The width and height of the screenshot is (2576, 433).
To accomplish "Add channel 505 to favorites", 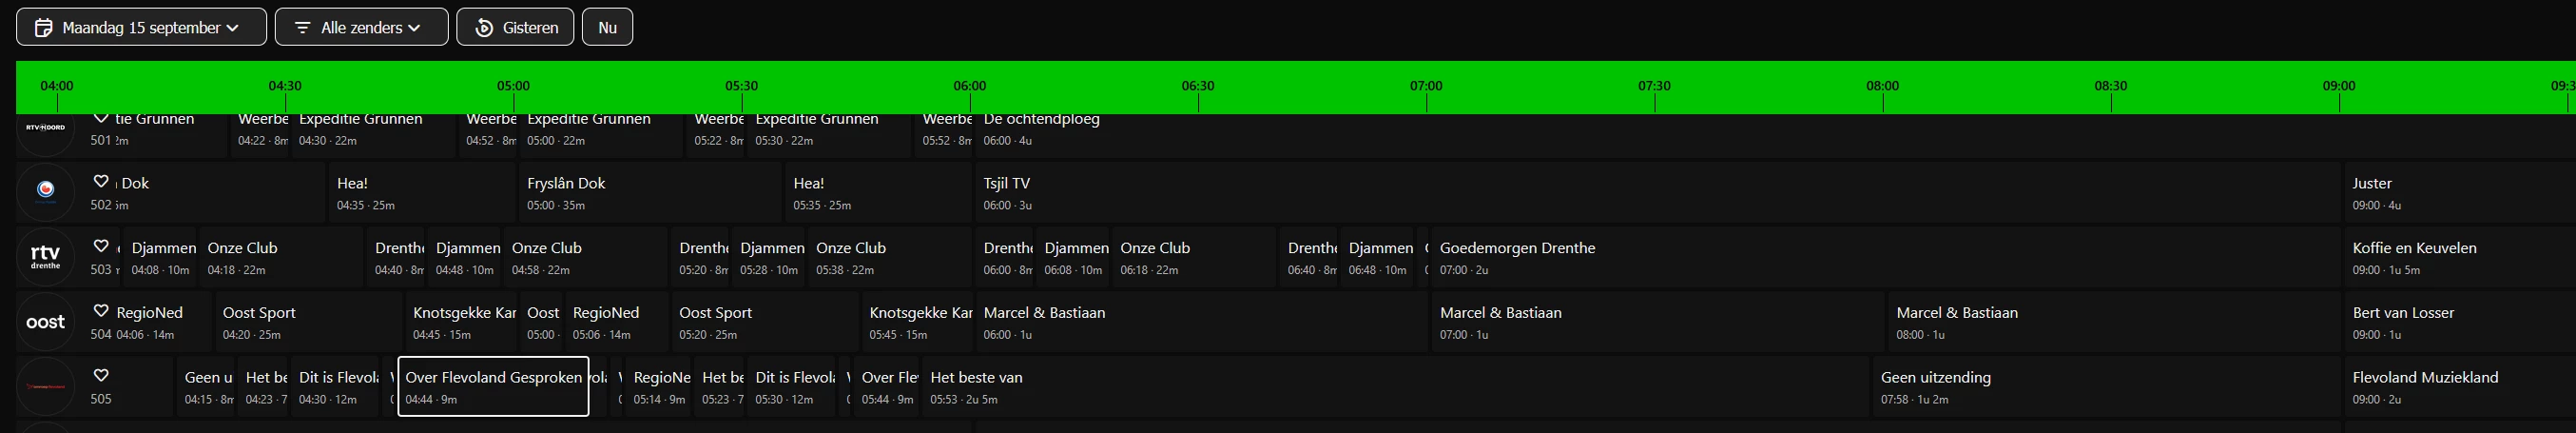I will (x=101, y=376).
